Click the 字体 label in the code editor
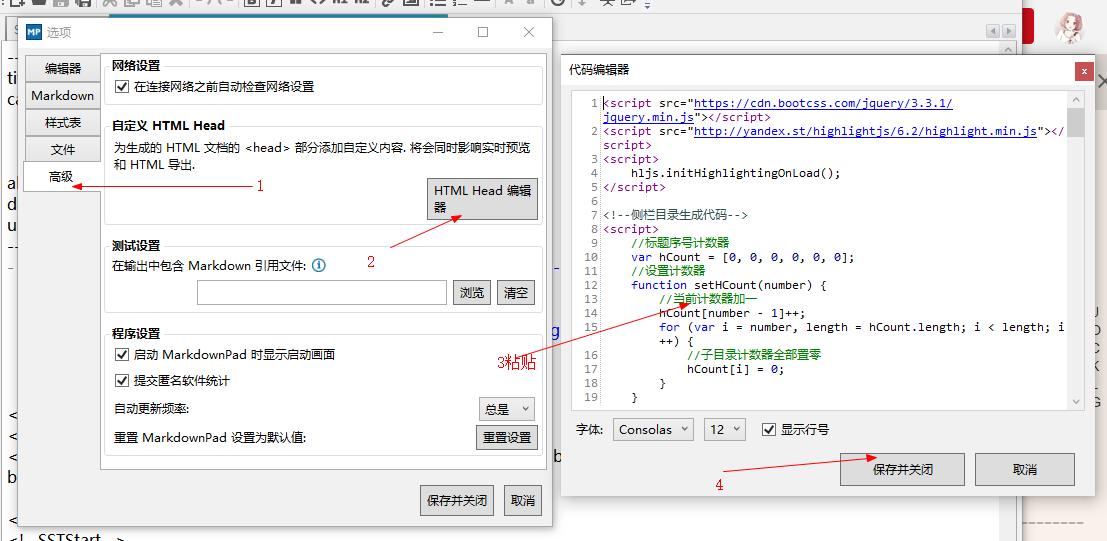The image size is (1107, 541). click(x=589, y=429)
